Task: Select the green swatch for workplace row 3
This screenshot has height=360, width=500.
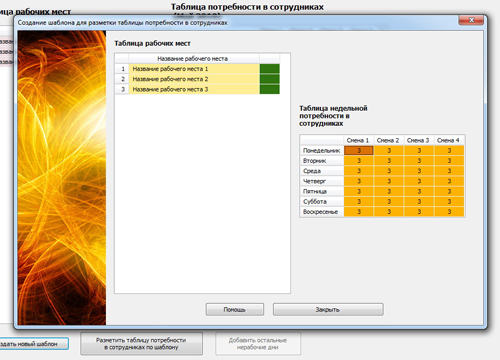Action: (269, 89)
